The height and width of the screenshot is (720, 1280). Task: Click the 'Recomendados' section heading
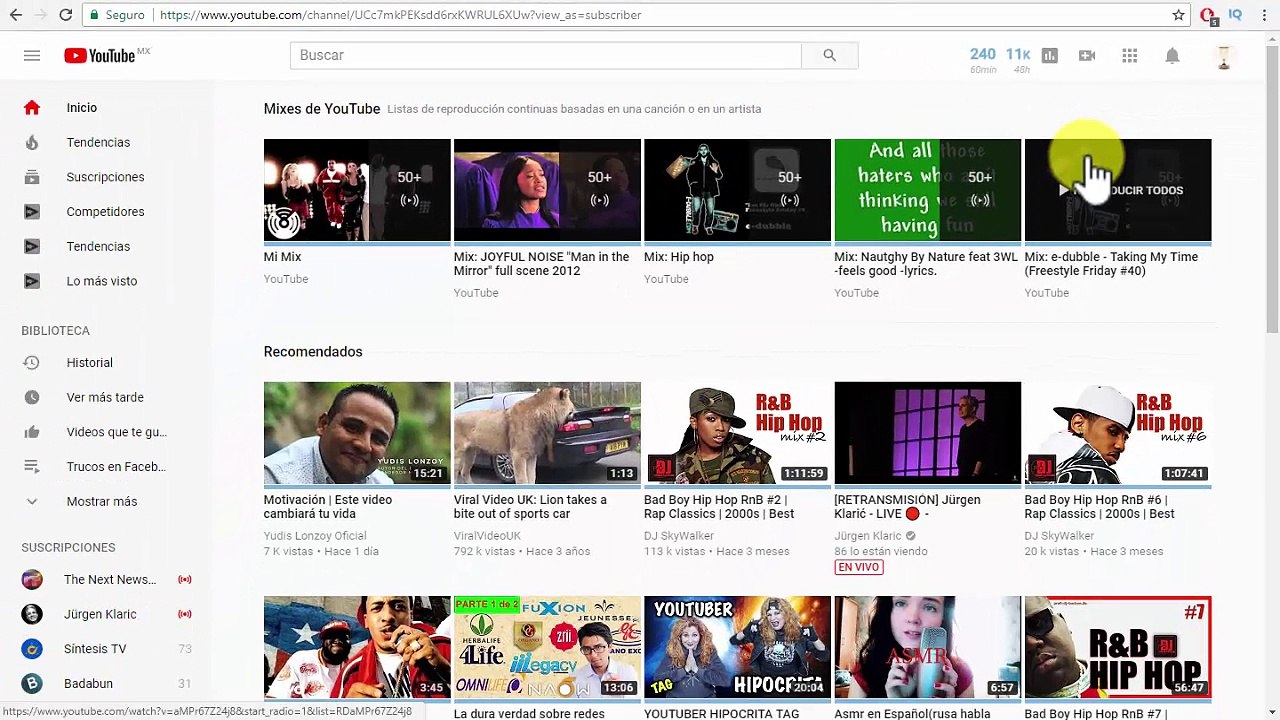pyautogui.click(x=313, y=352)
